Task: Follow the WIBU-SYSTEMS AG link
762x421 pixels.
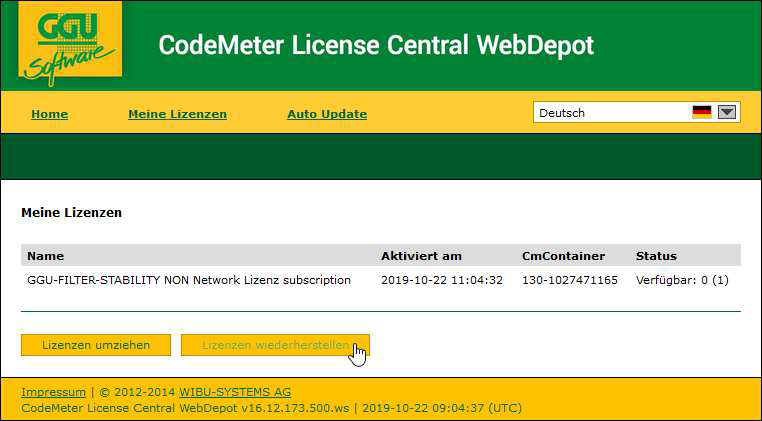Action: 235,392
